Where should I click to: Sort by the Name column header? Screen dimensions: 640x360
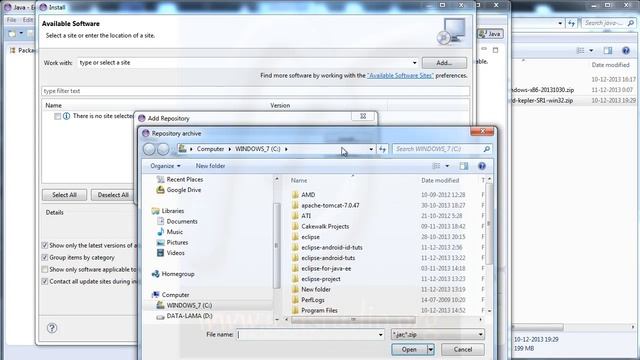coord(299,180)
